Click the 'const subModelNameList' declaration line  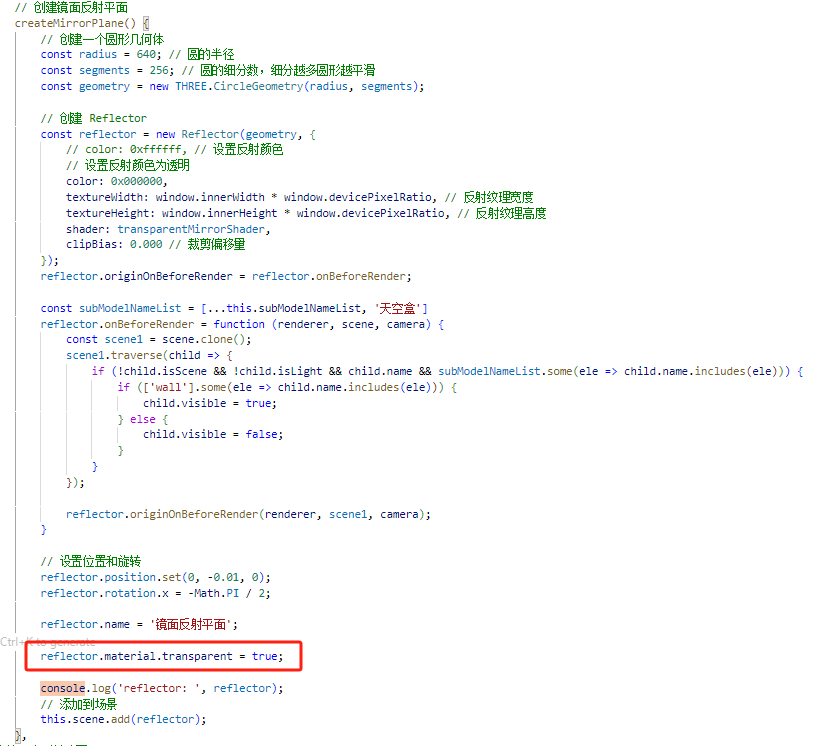click(x=234, y=308)
